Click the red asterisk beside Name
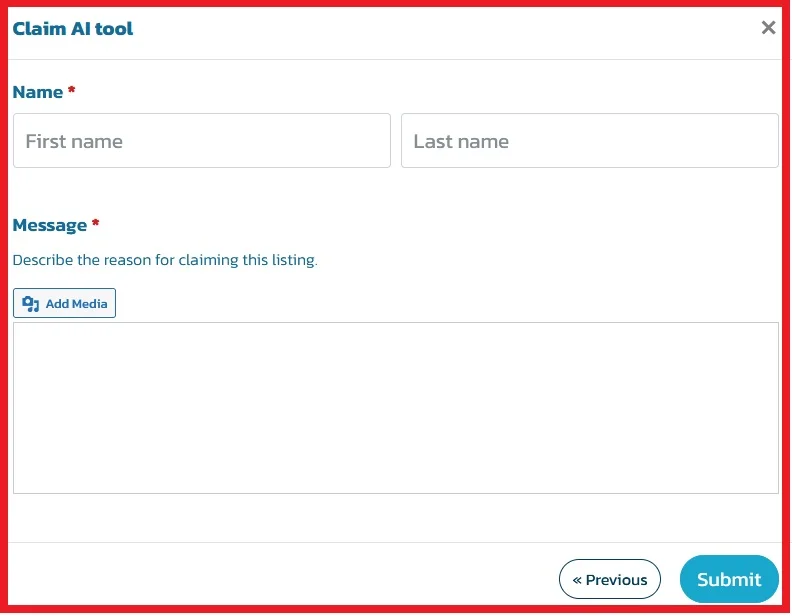The height and width of the screenshot is (616, 792). 72,92
